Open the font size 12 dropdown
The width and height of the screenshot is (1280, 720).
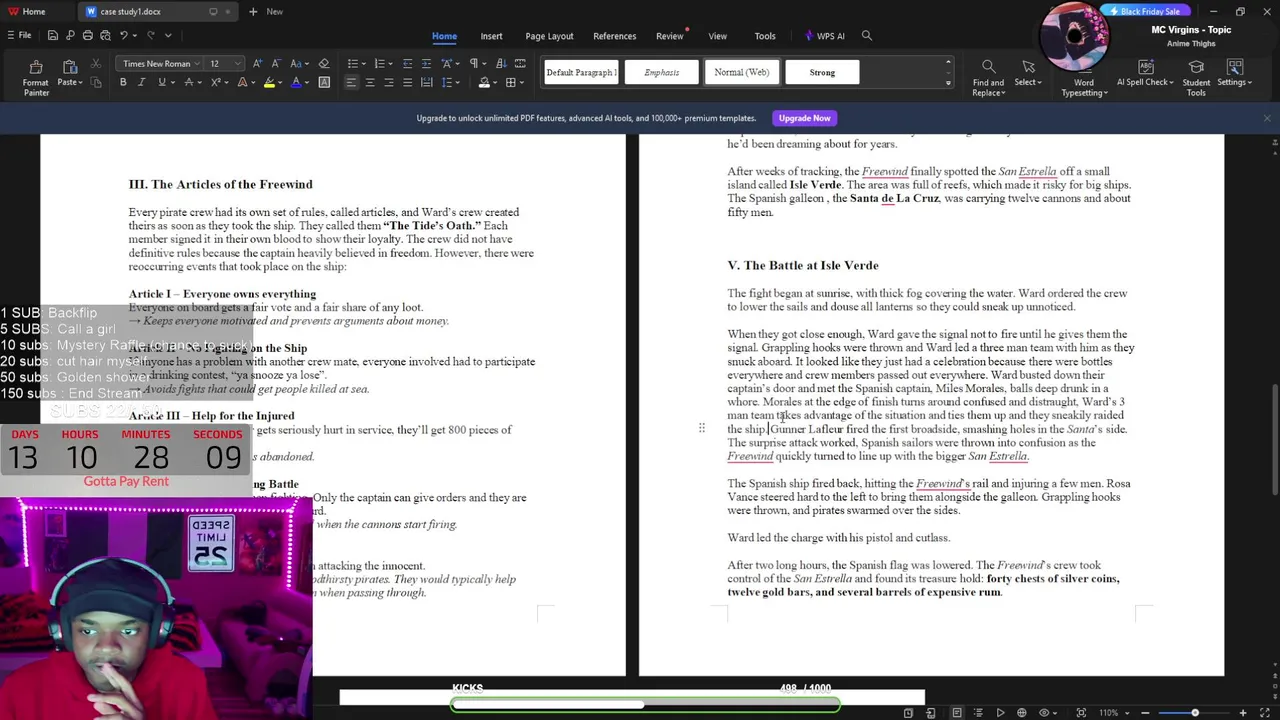coord(236,64)
